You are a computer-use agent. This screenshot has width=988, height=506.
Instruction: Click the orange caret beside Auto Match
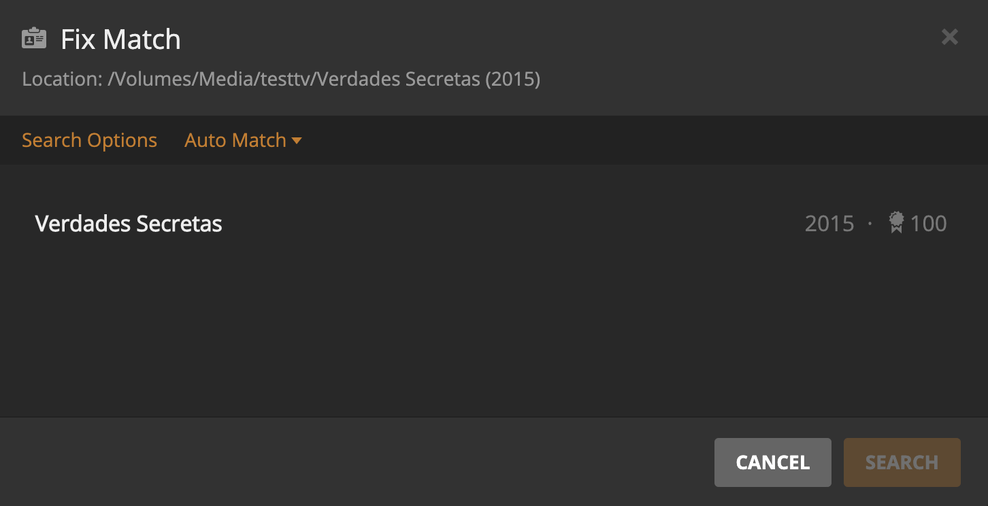click(x=297, y=141)
